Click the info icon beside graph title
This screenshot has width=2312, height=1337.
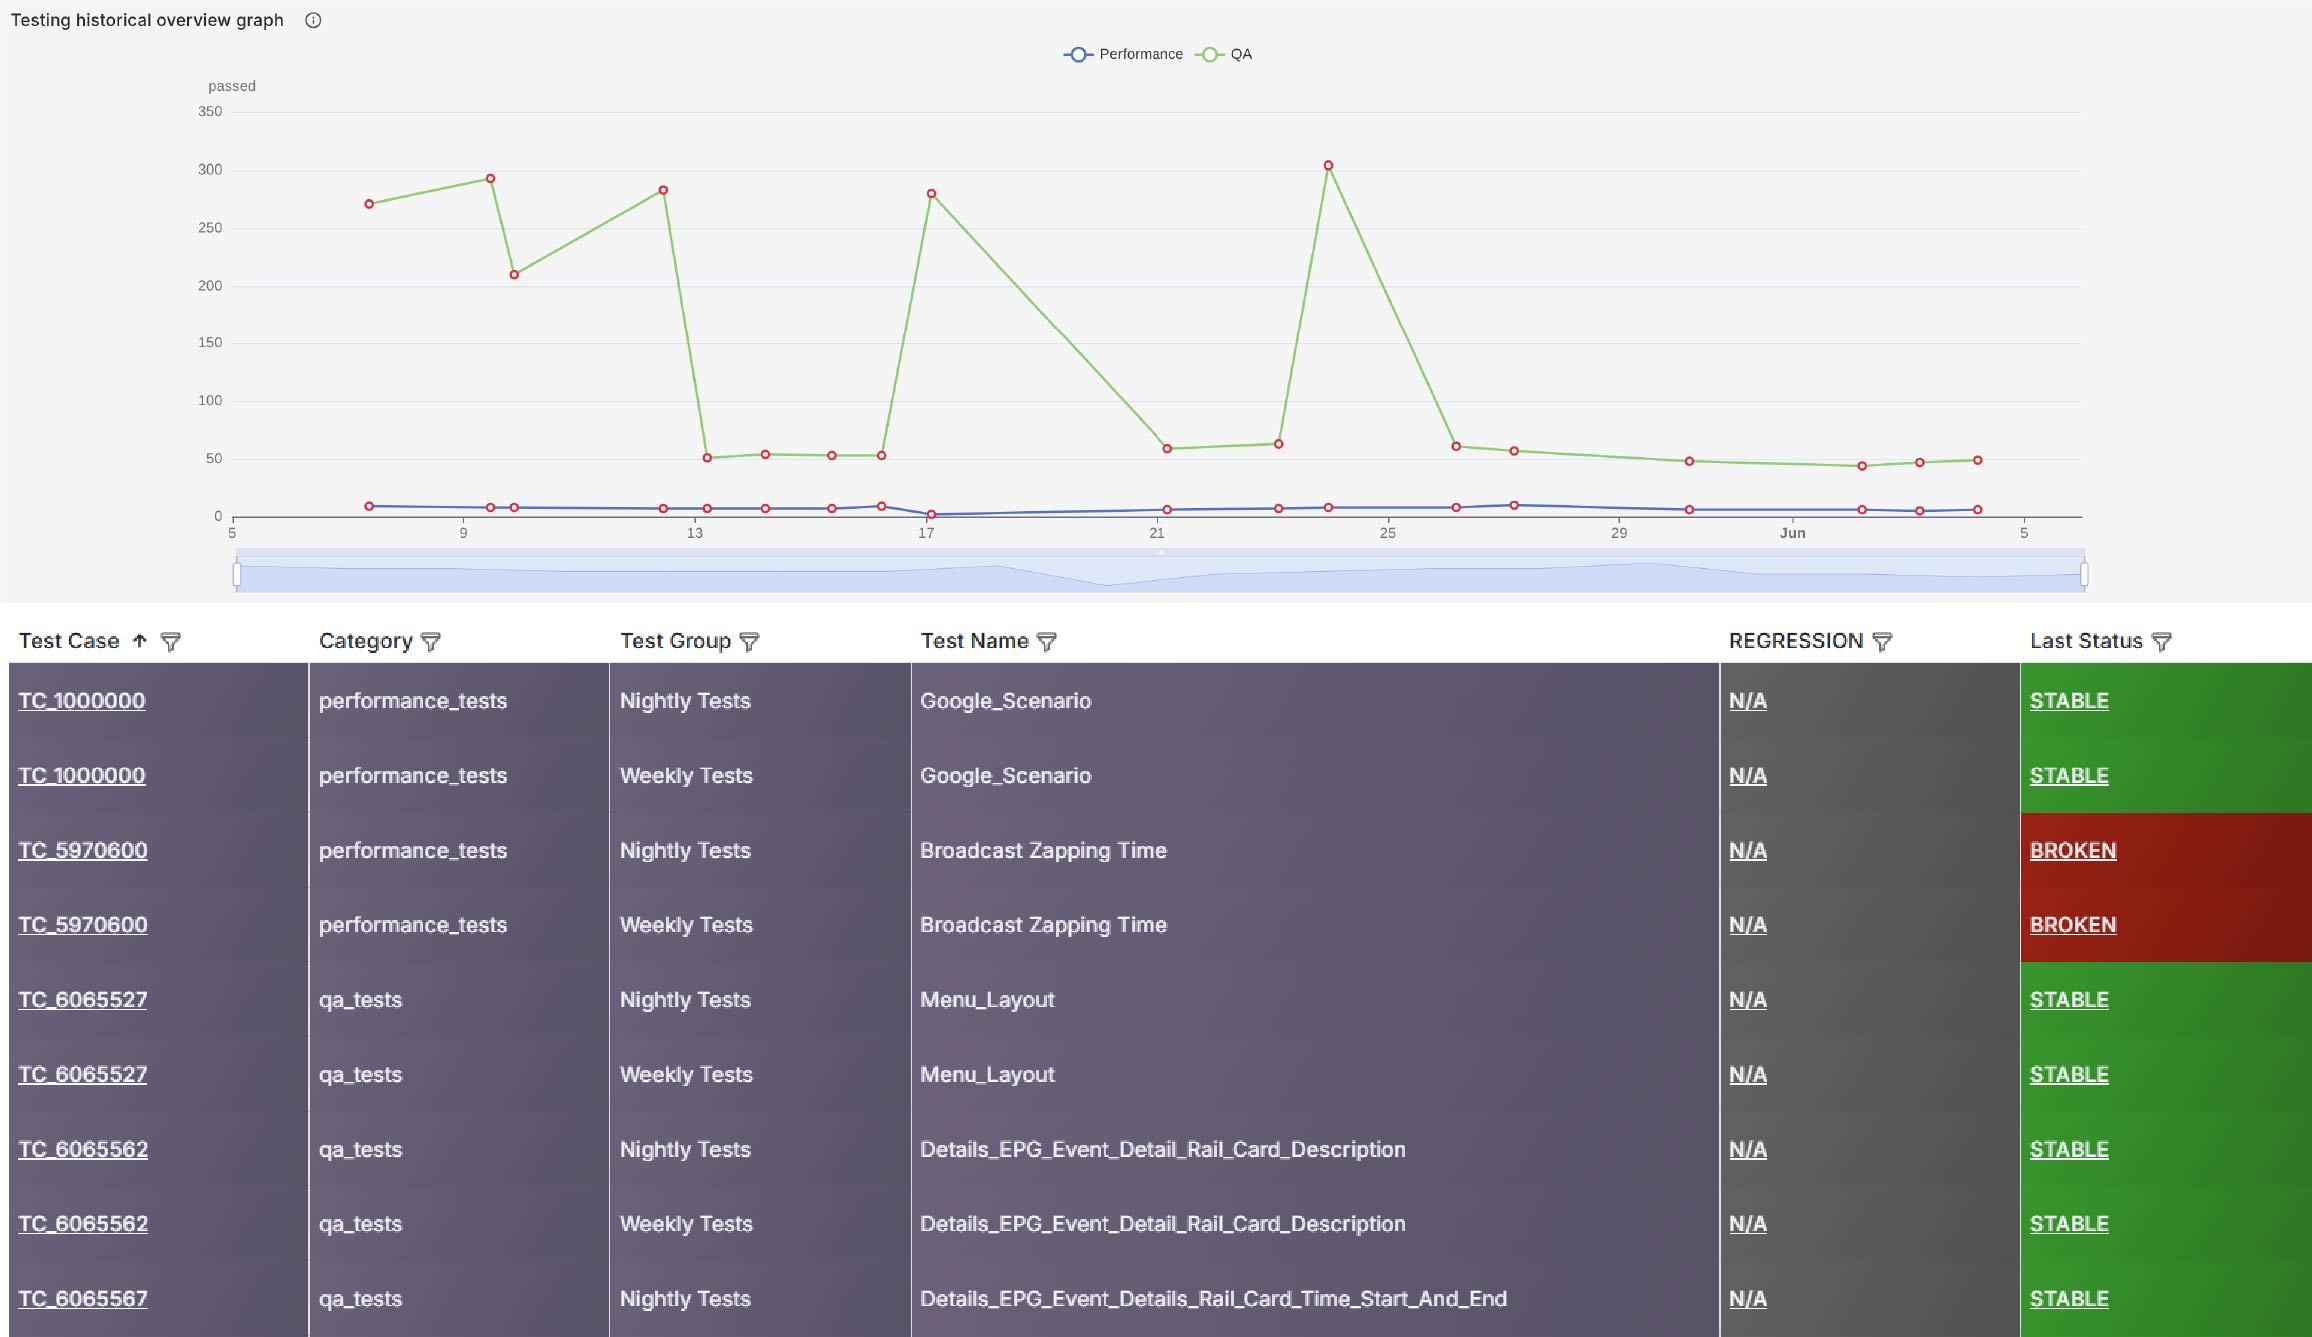[313, 20]
